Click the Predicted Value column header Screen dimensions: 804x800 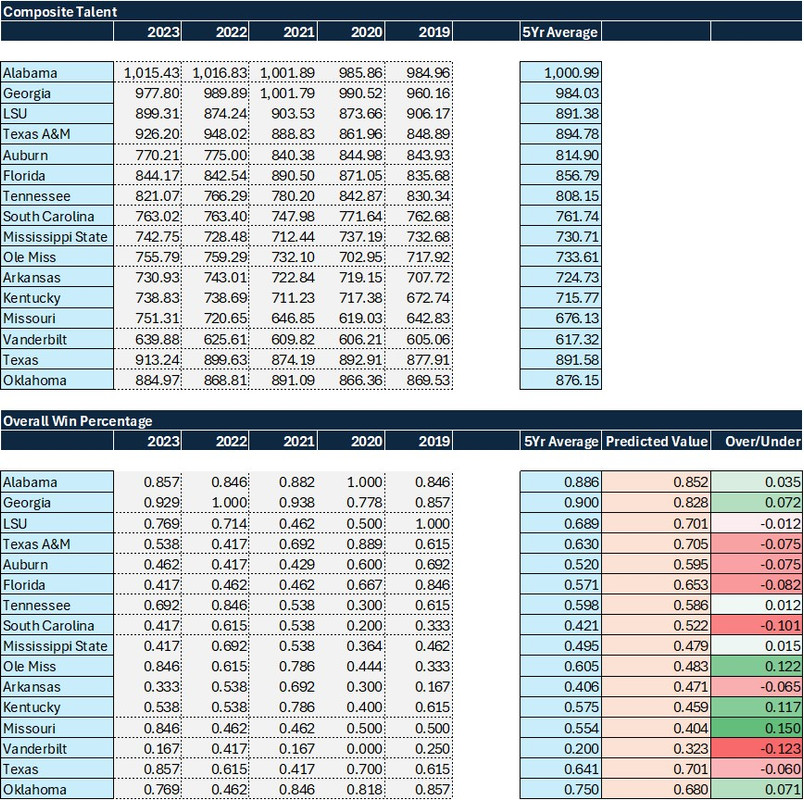656,442
